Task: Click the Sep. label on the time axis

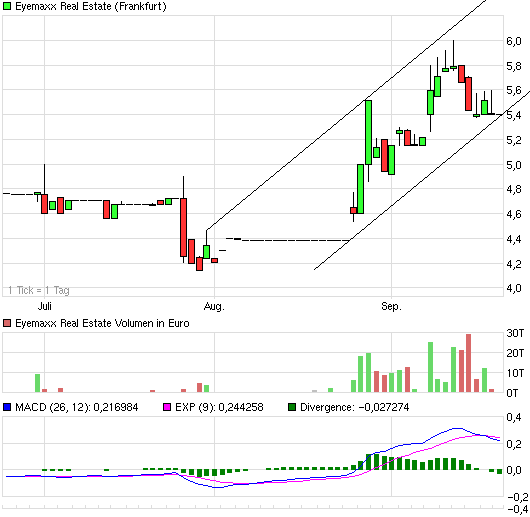Action: tap(391, 306)
